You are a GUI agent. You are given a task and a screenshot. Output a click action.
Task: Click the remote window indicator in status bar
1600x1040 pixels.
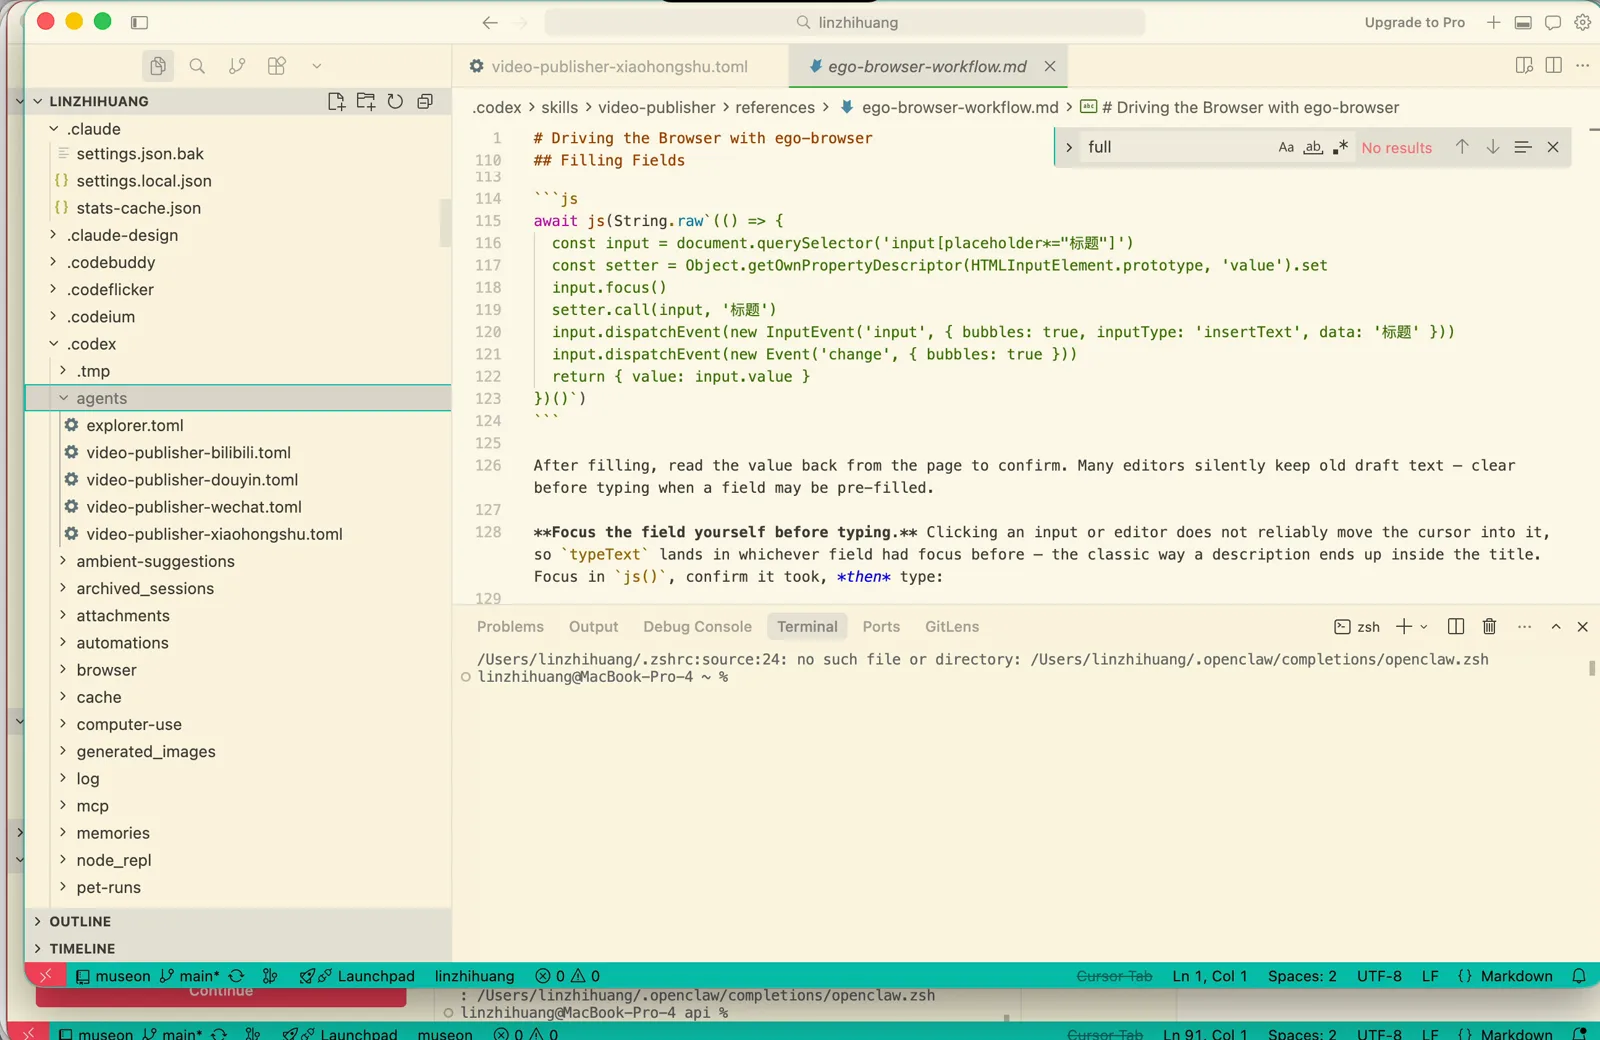(45, 976)
